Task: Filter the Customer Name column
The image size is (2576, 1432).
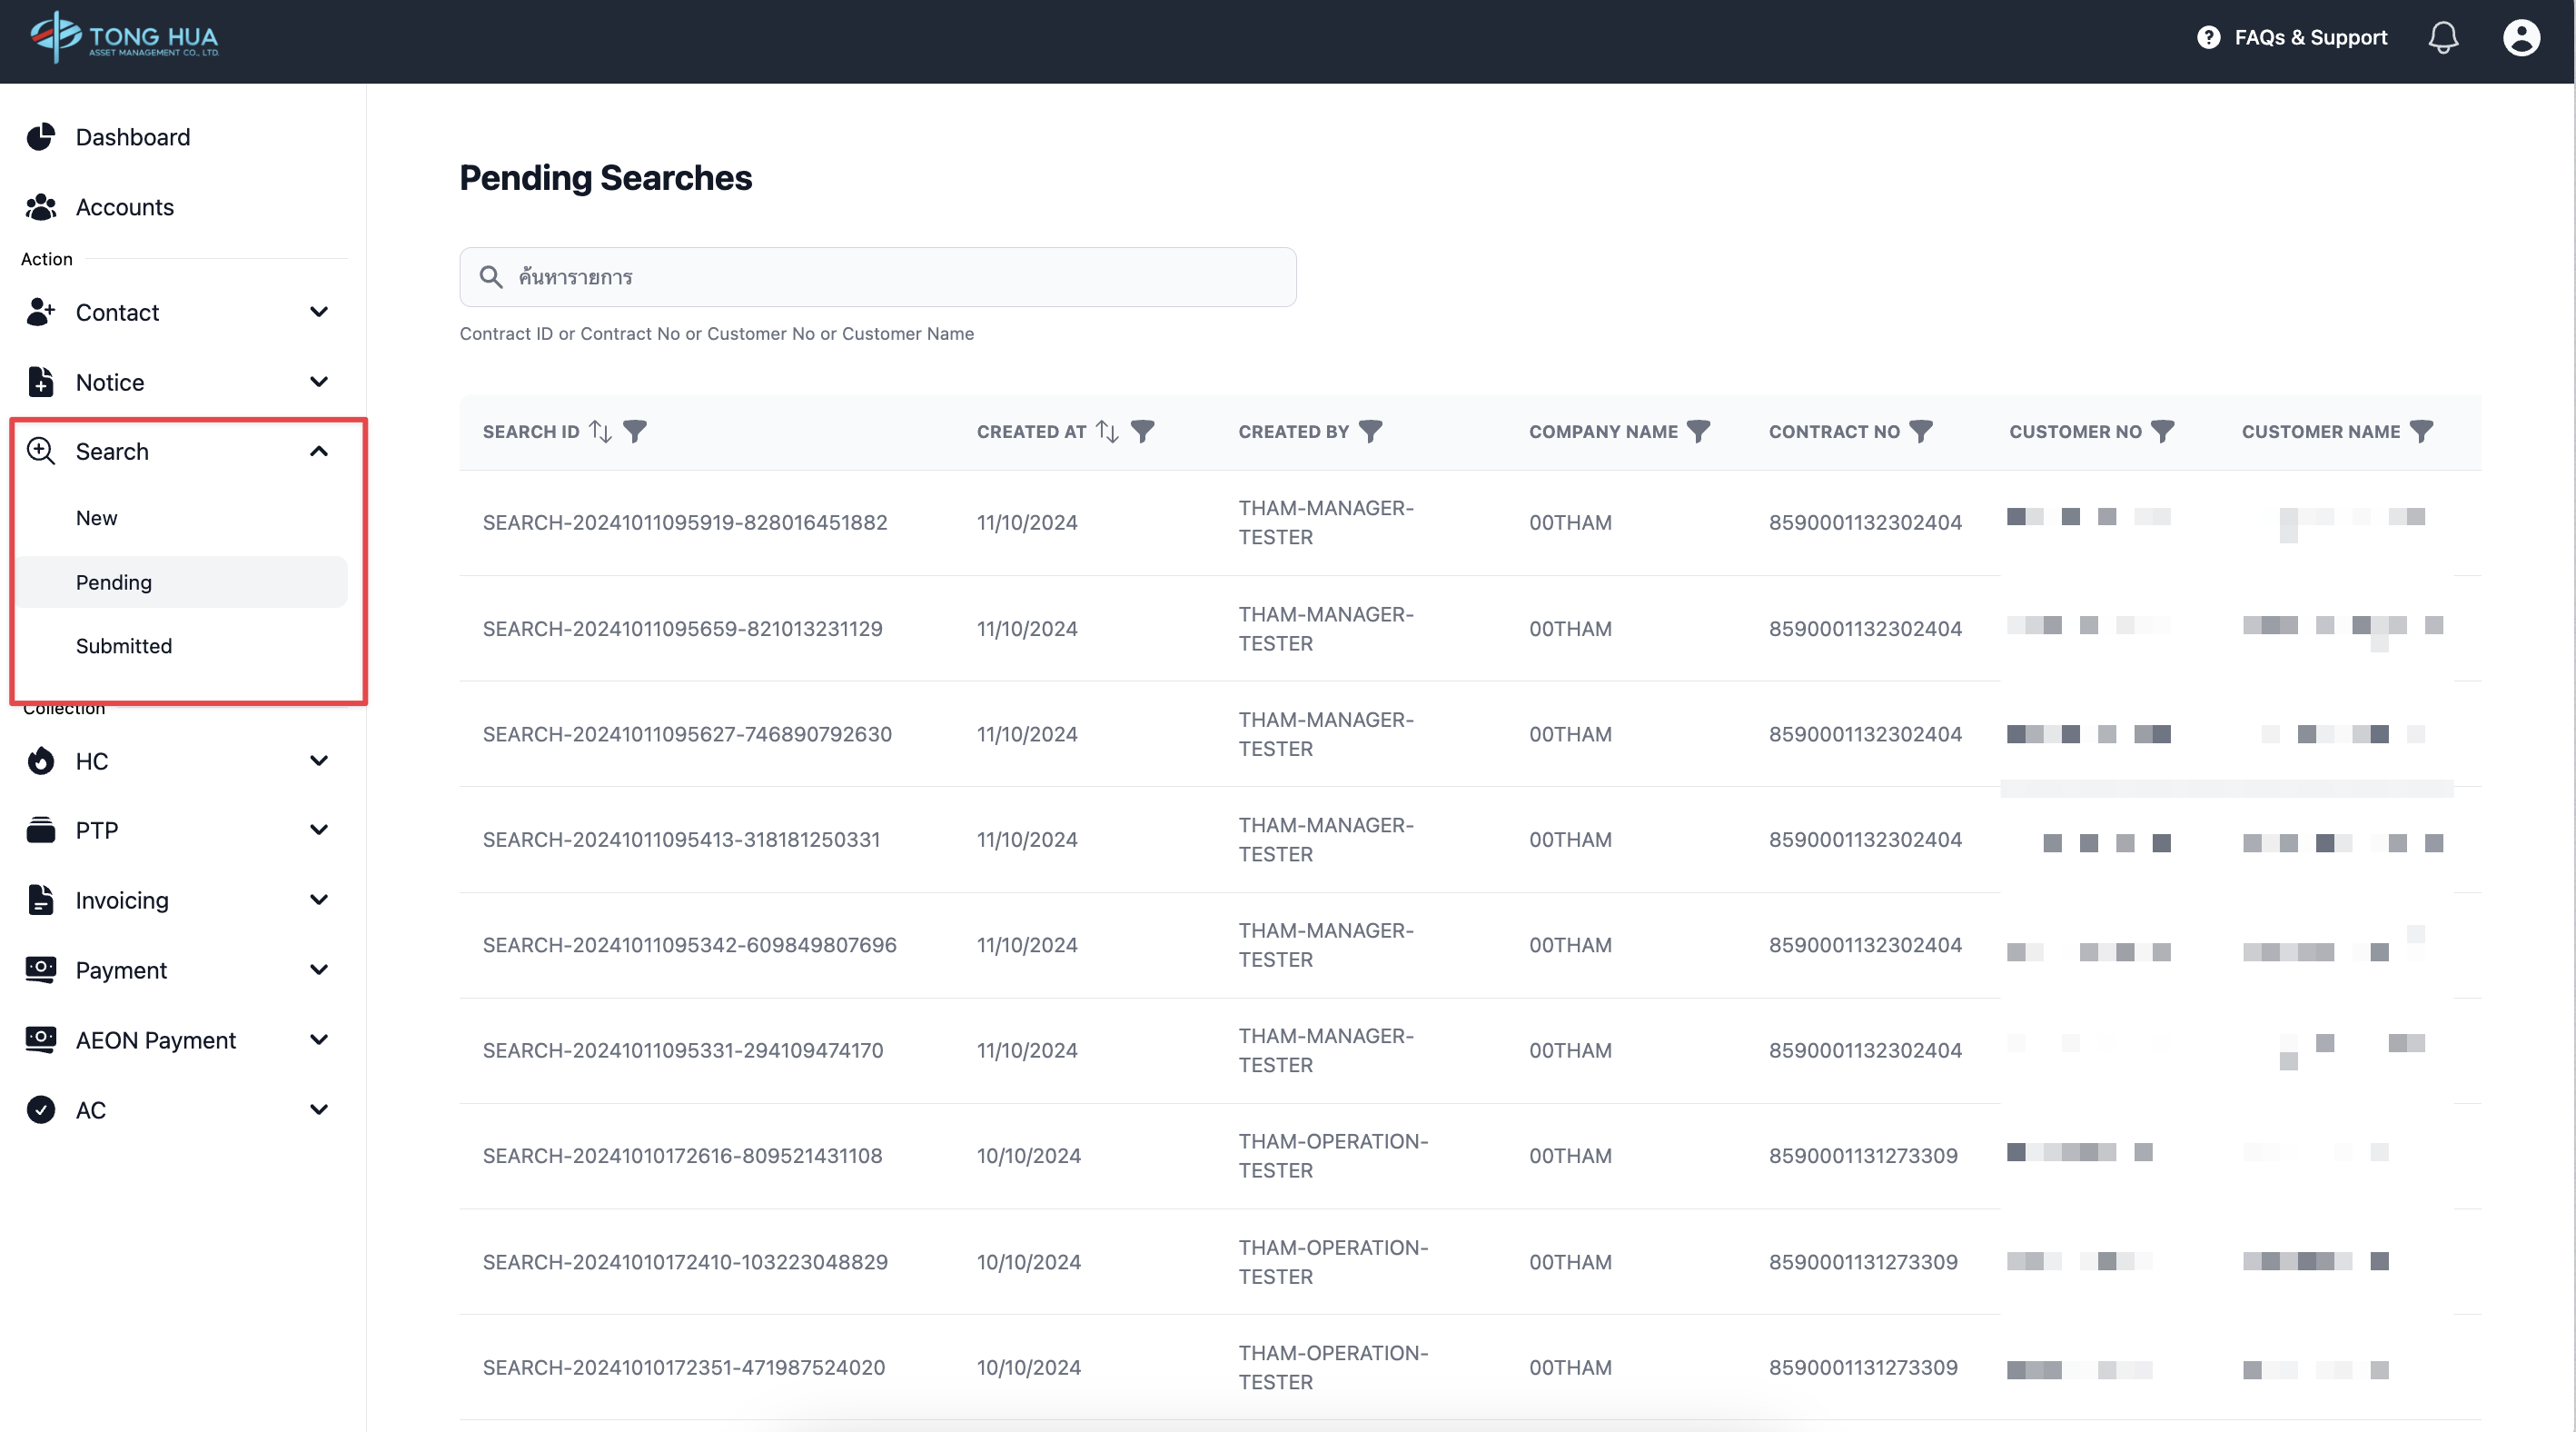Action: coord(2421,431)
